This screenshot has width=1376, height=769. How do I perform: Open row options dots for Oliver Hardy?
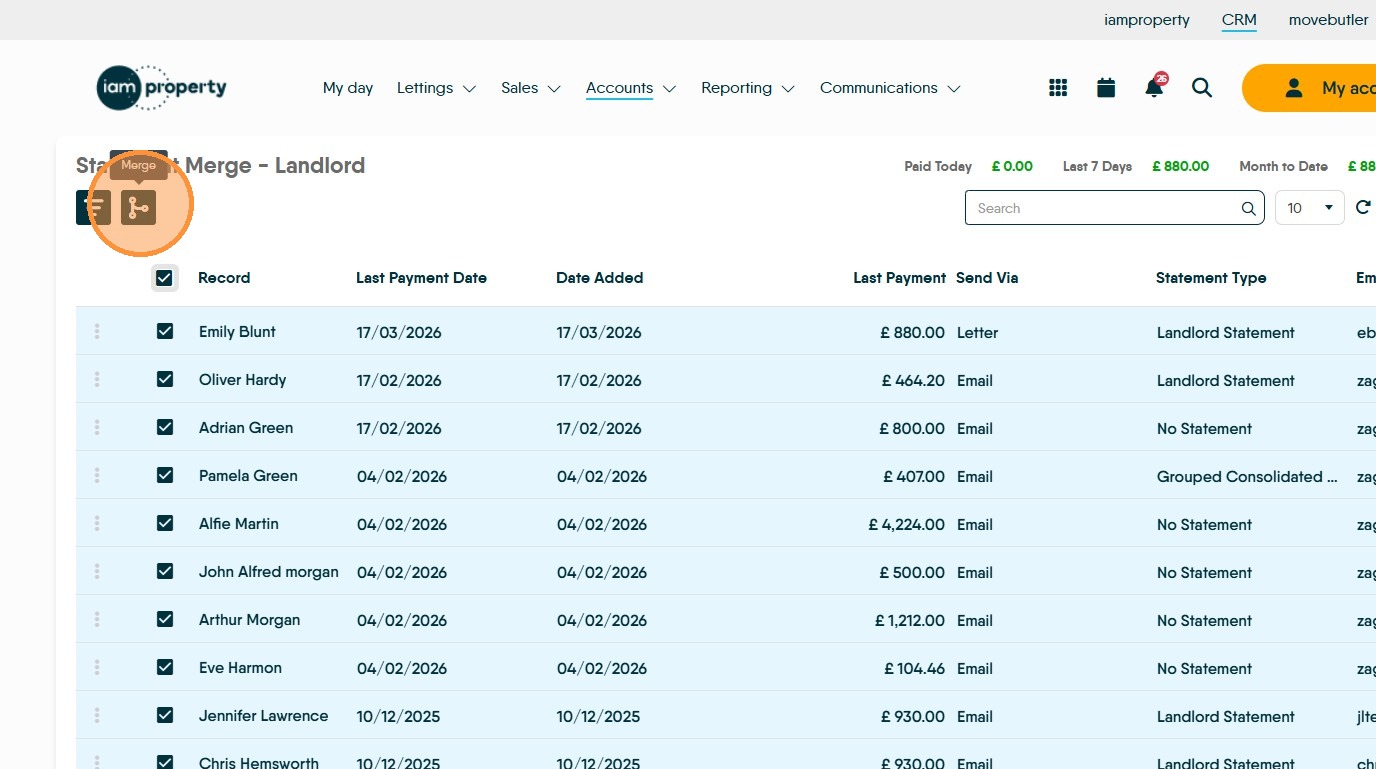pyautogui.click(x=97, y=379)
